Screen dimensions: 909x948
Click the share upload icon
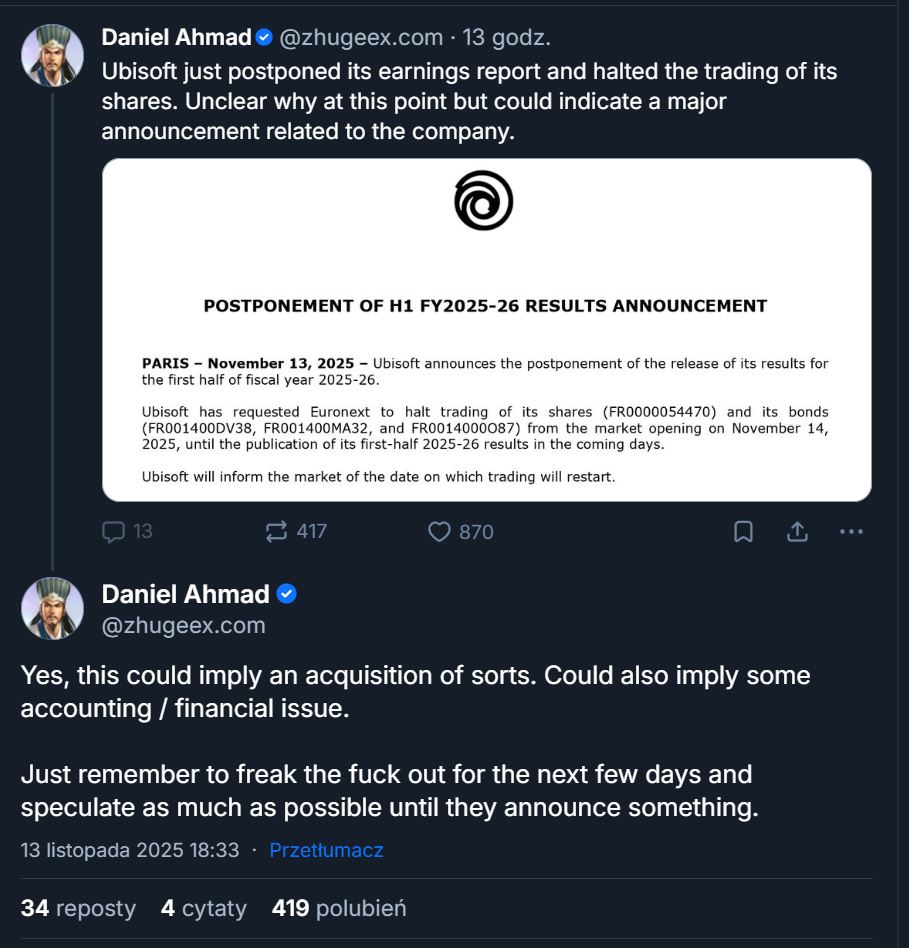pyautogui.click(x=797, y=532)
